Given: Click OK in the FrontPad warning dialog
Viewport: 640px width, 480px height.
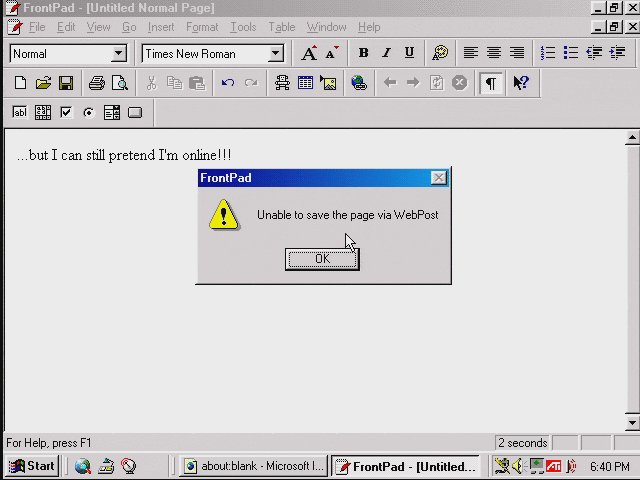Looking at the screenshot, I should tap(322, 259).
